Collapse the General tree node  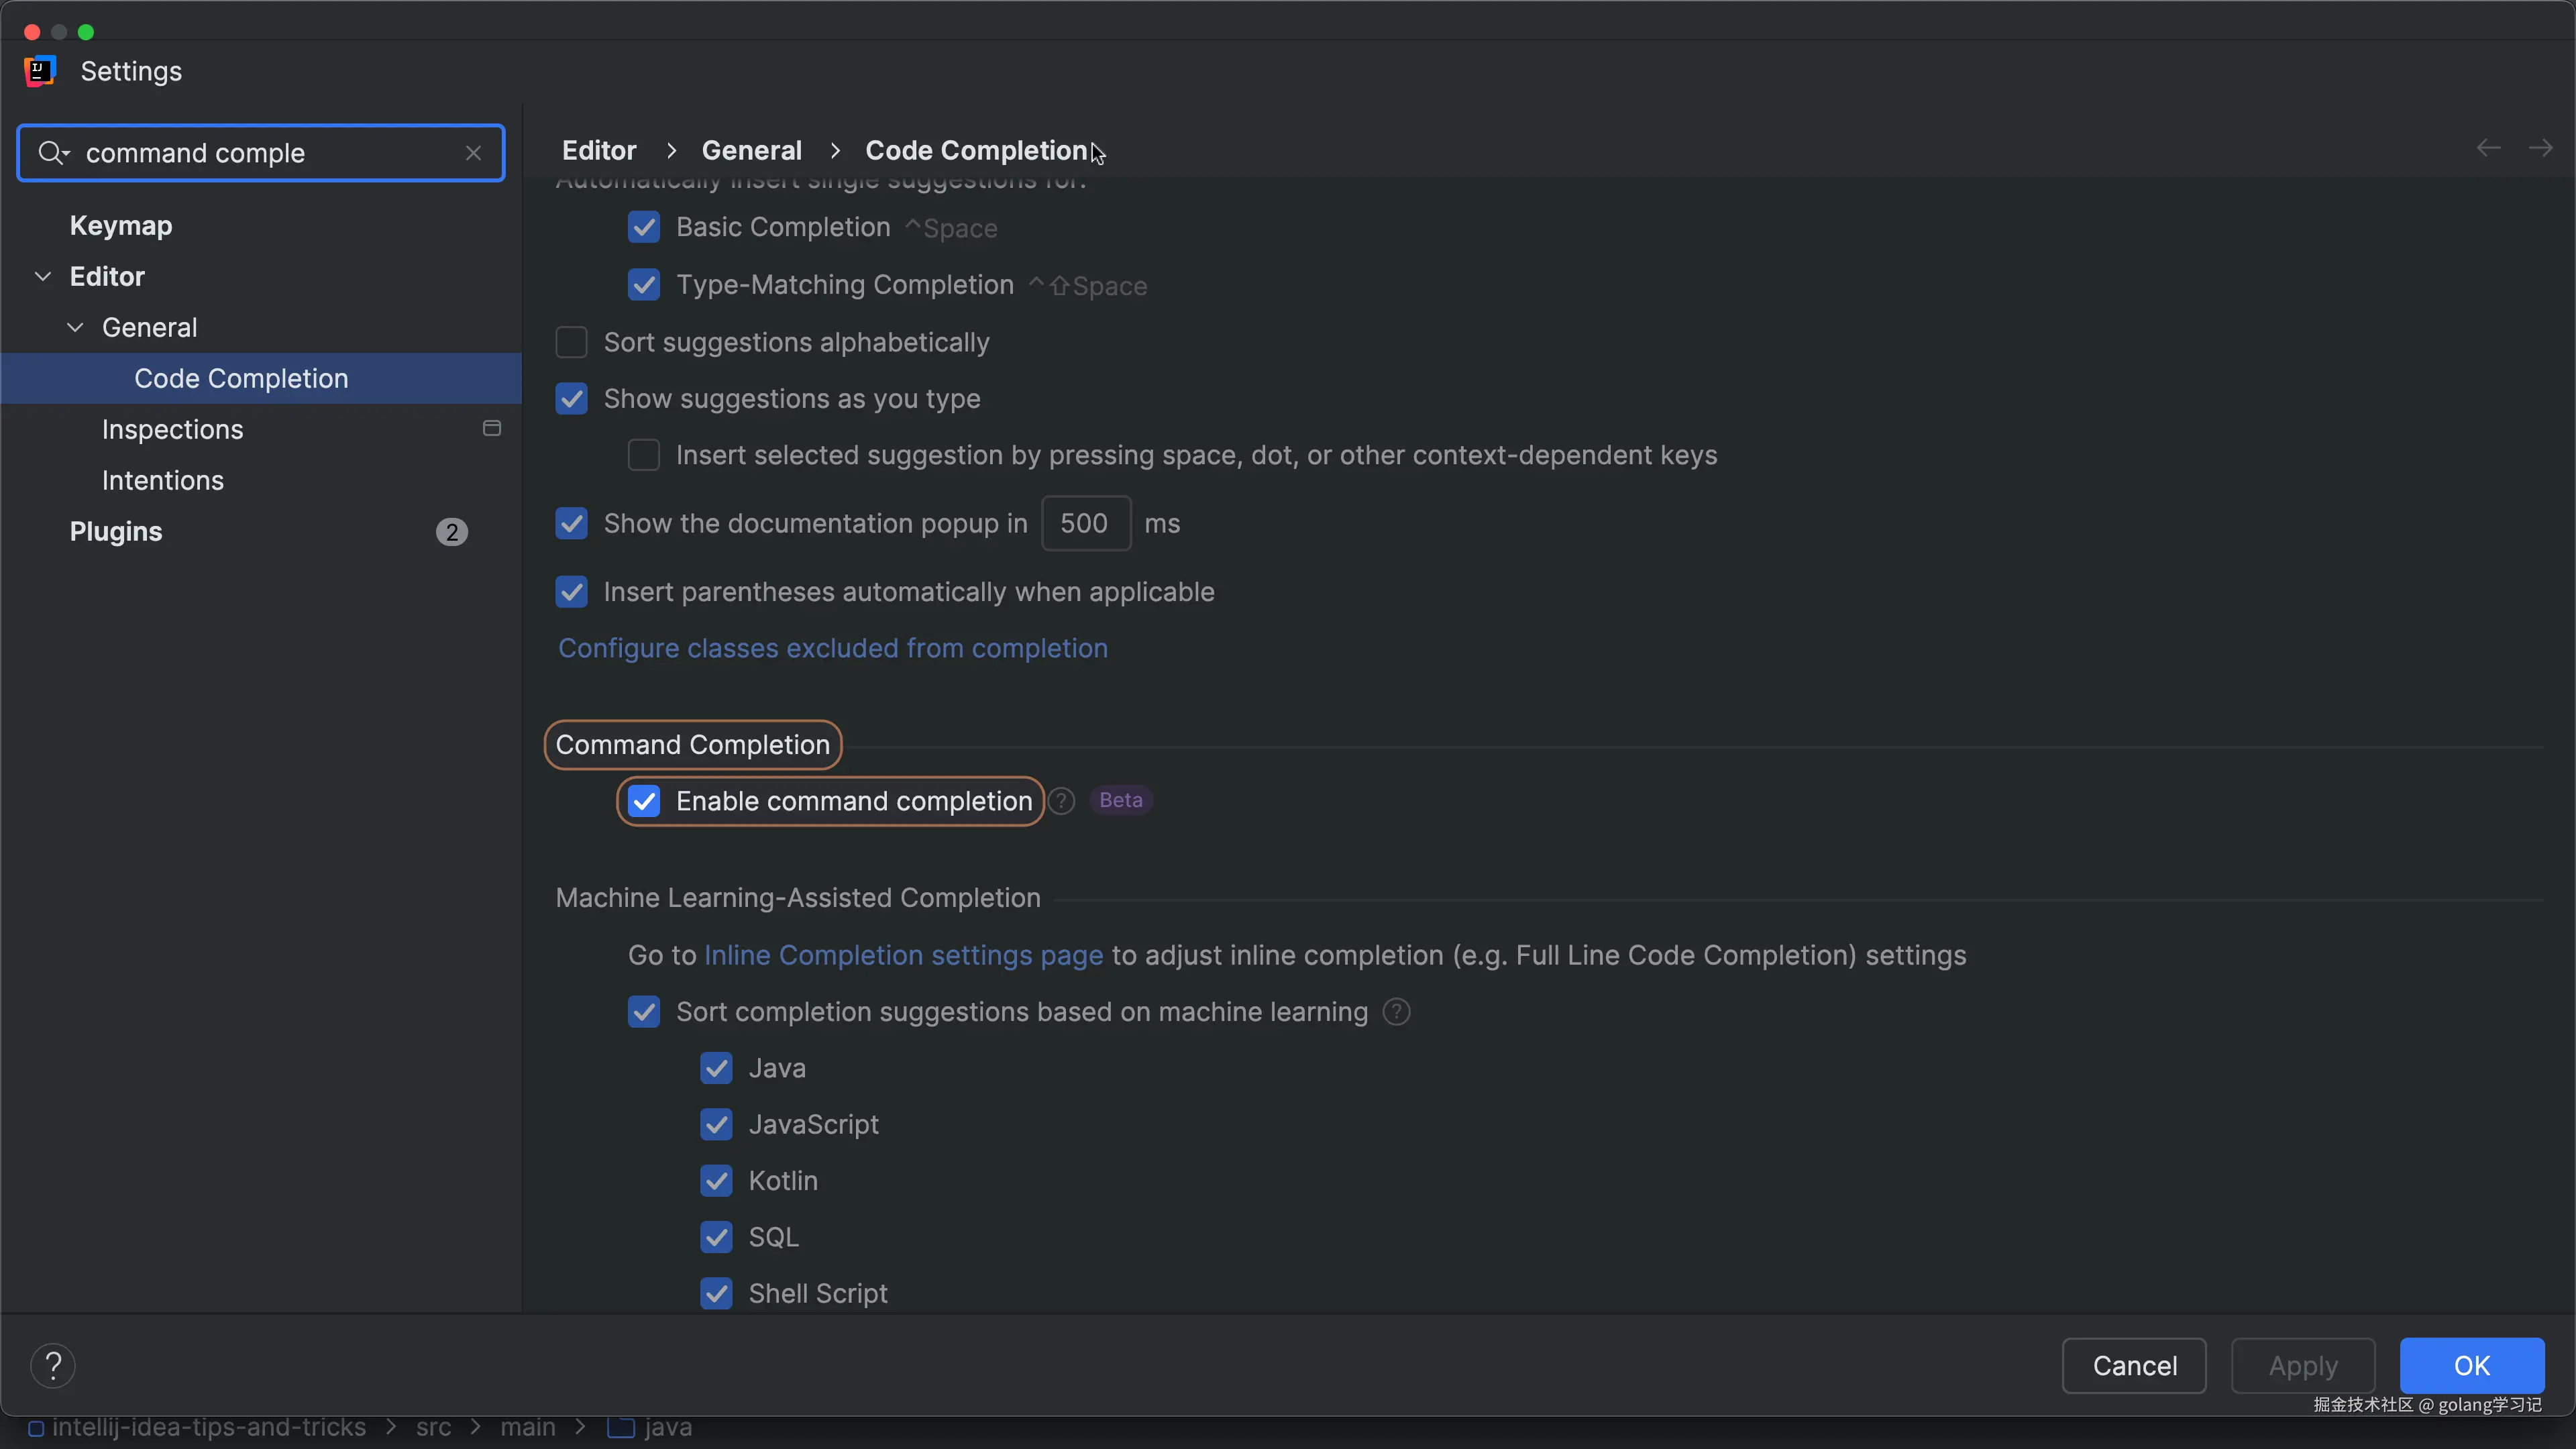[75, 328]
